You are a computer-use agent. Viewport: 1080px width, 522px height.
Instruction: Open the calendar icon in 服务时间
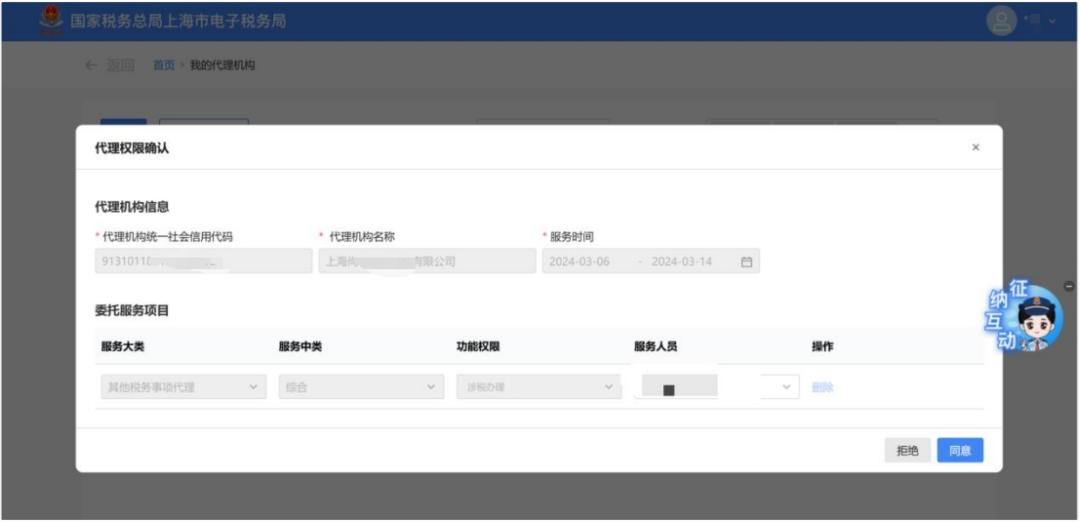pos(746,262)
